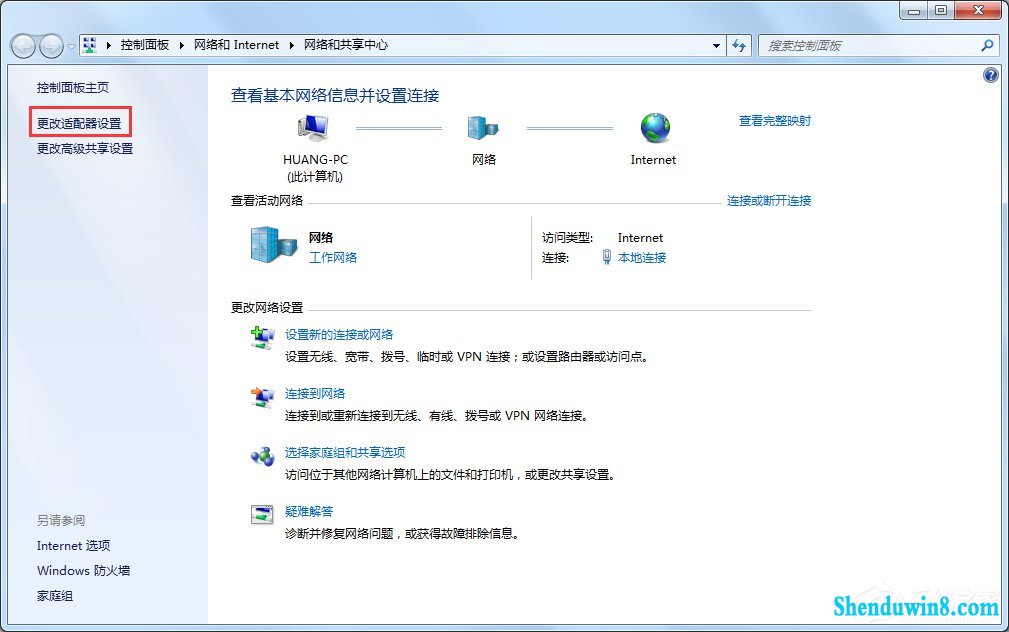Go back using the Back arrow button
Viewport: 1009px width, 632px height.
coord(23,46)
